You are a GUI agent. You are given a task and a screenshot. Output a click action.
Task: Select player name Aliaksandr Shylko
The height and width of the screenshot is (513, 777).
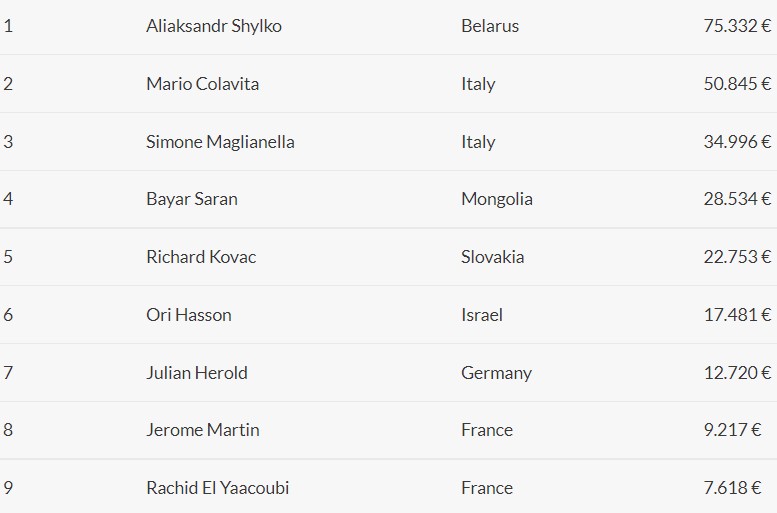click(x=214, y=26)
